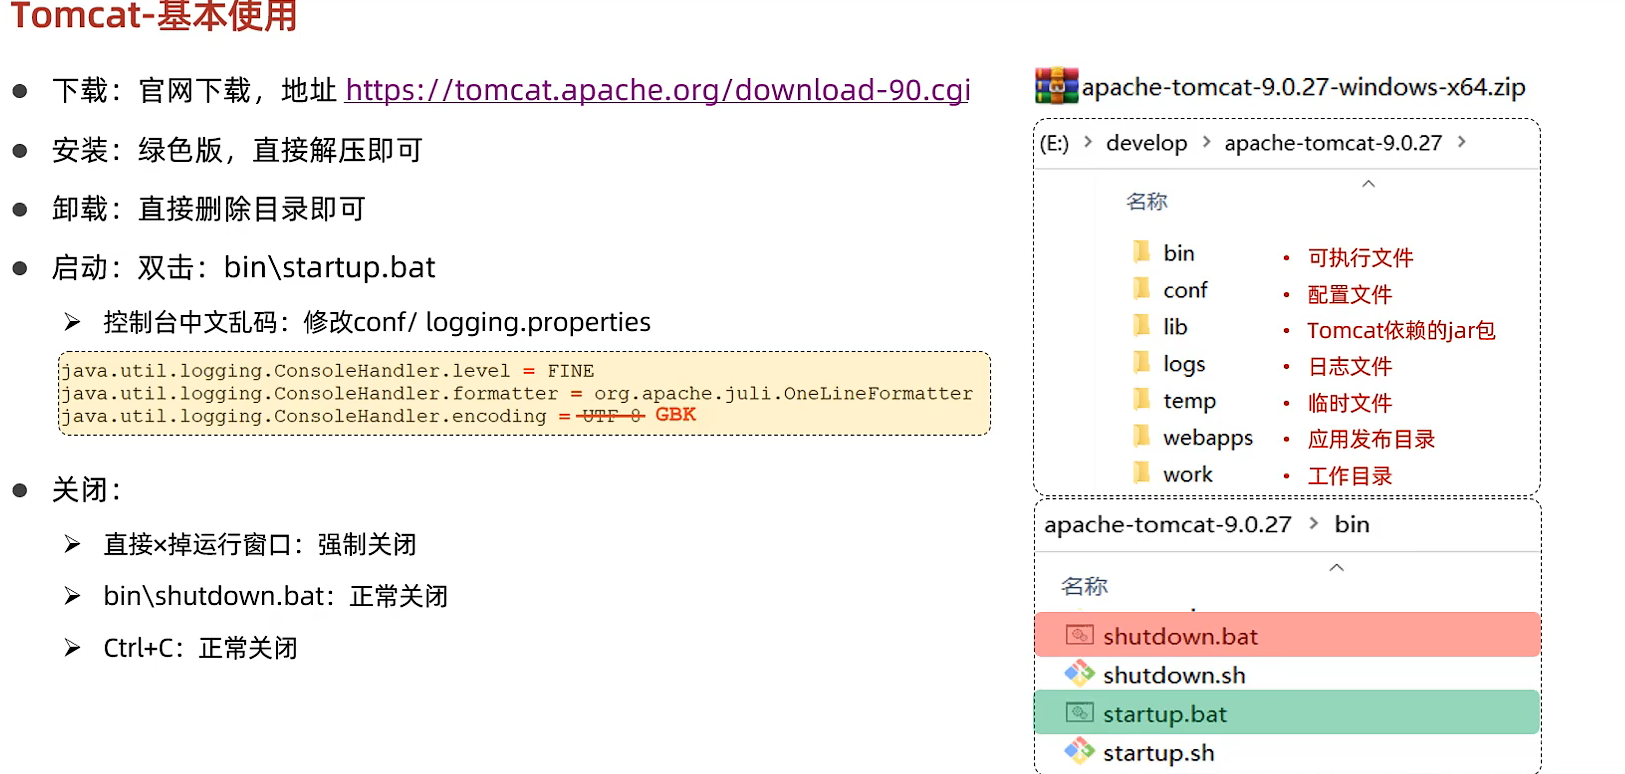Screen dimensions: 1625x774
Task: Click the sort arrow above the lower 名称 column
Action: pyautogui.click(x=1336, y=568)
